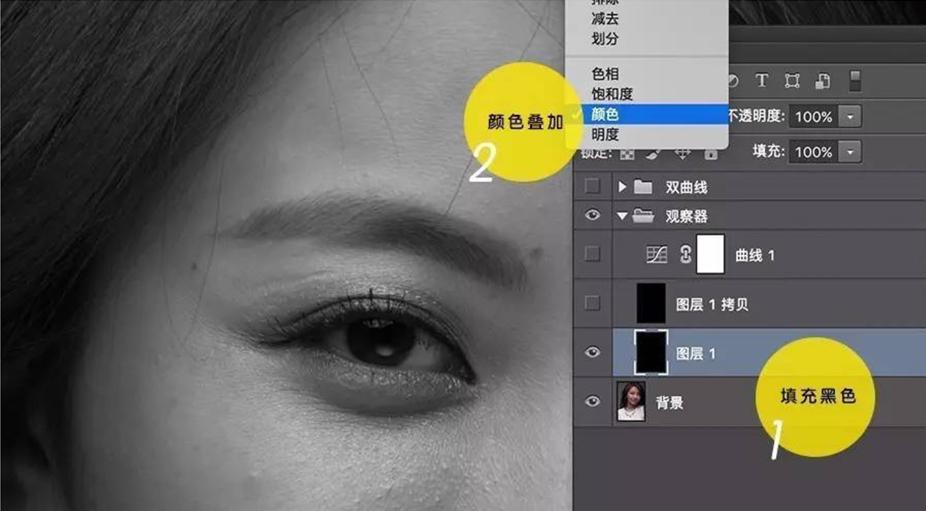Click the mask link icon on 曲线 1
Screen dimensions: 926x511
click(685, 255)
